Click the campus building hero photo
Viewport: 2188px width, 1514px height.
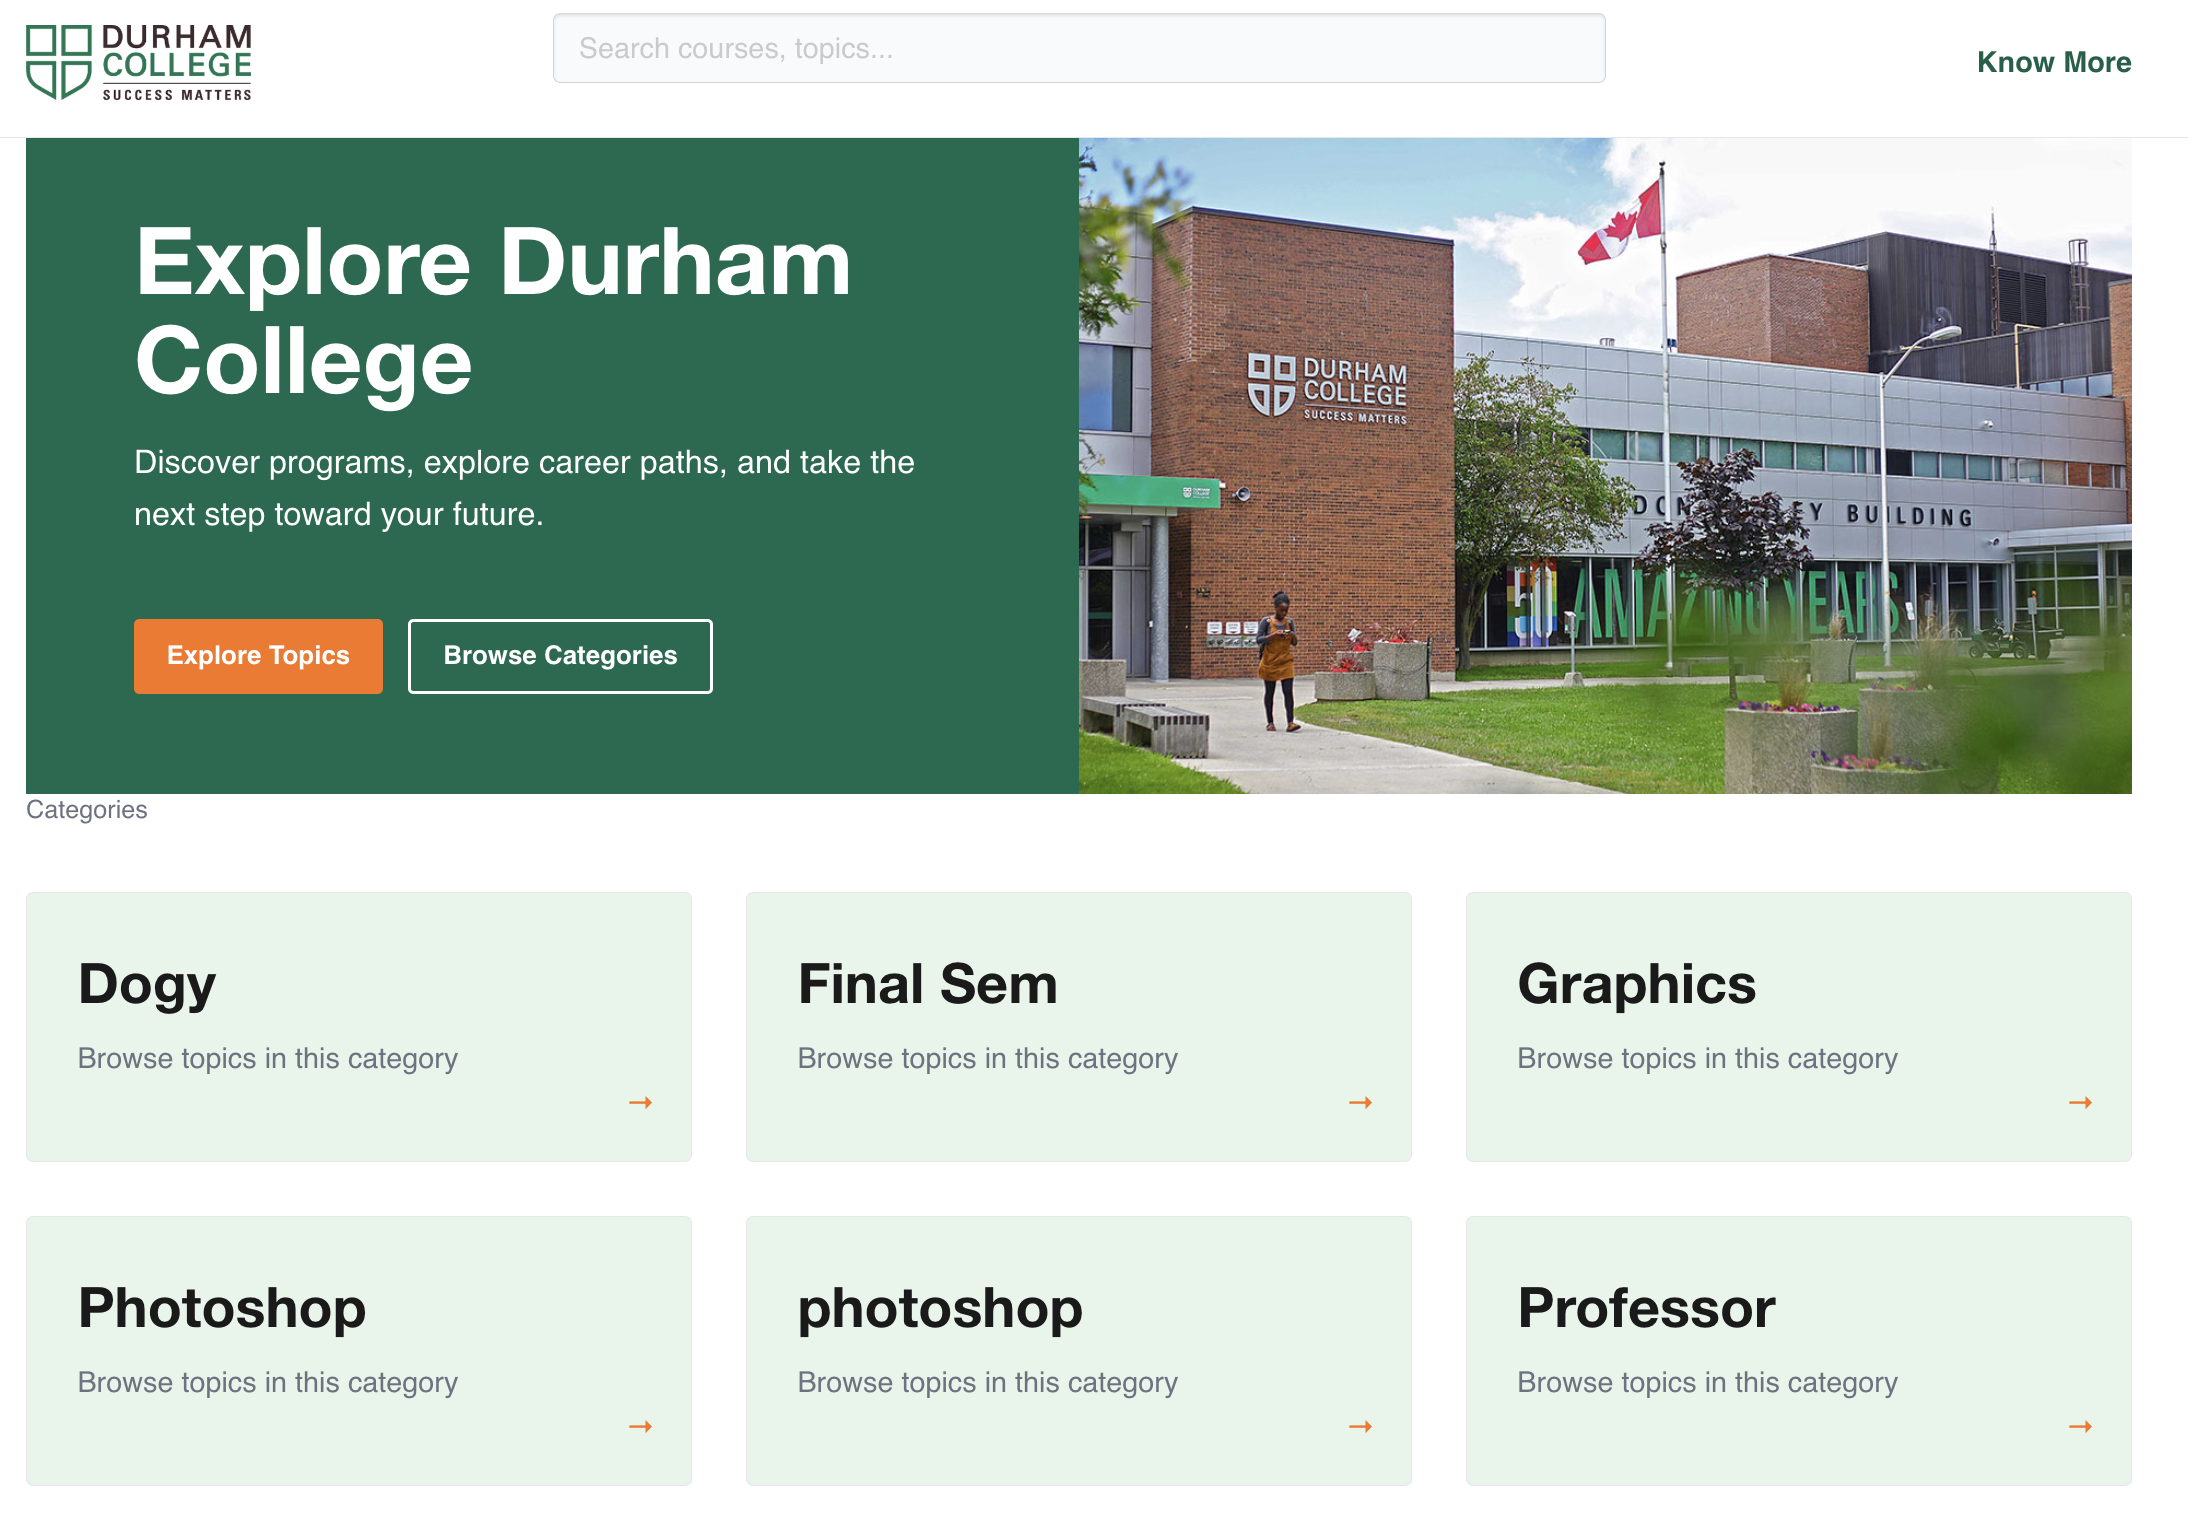[x=1604, y=465]
